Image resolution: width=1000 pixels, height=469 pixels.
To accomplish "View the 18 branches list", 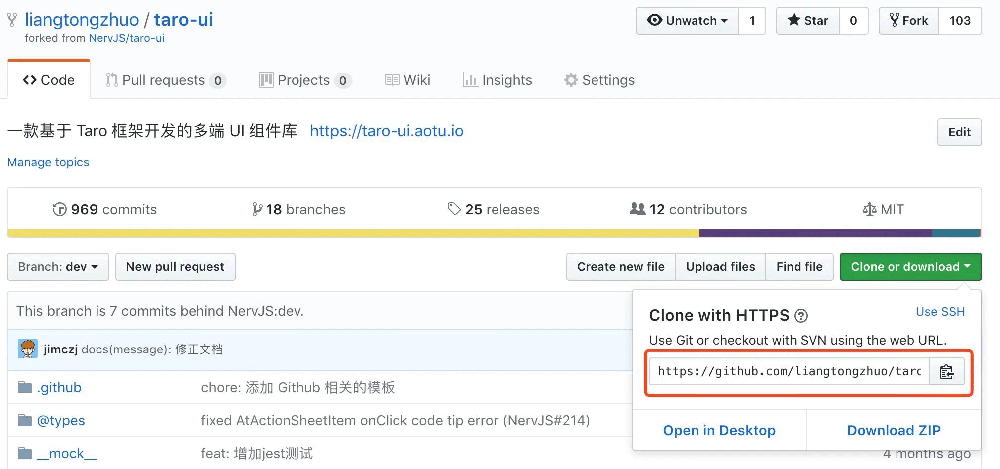I will (x=298, y=209).
